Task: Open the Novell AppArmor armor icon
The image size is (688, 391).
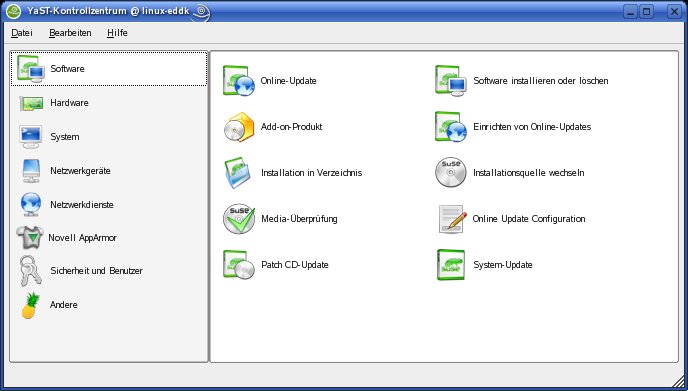Action: pos(30,238)
